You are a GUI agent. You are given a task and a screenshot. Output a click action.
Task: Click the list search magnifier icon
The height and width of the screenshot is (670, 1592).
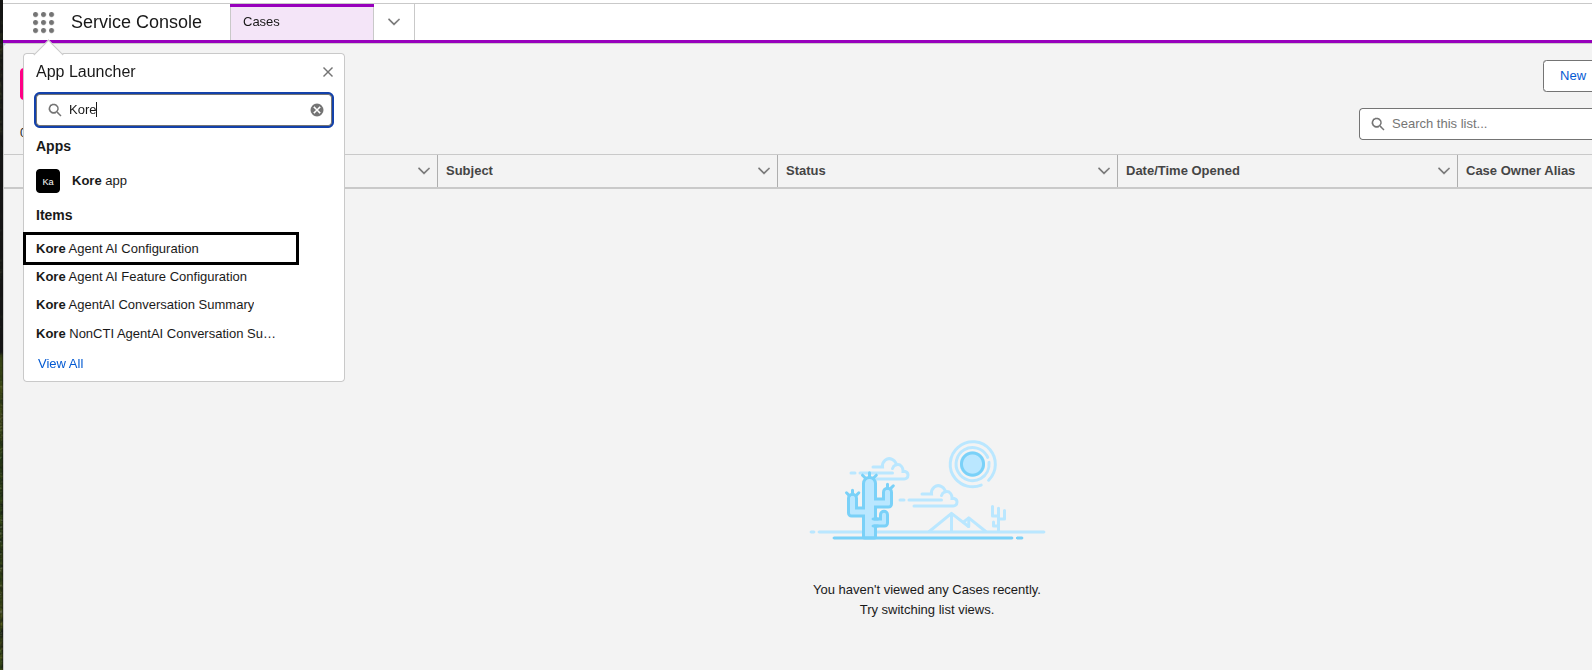tap(1378, 124)
